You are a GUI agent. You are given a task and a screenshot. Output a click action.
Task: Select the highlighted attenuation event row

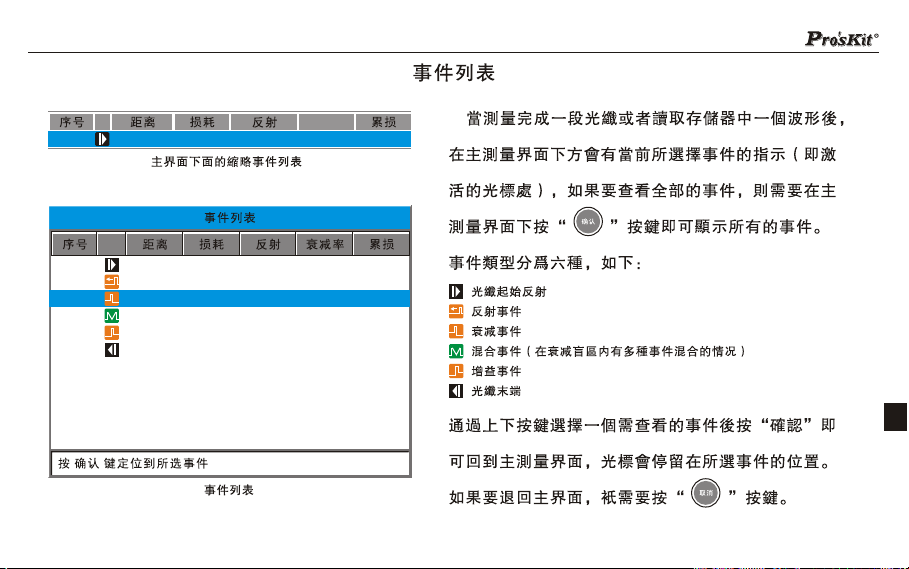click(x=230, y=298)
